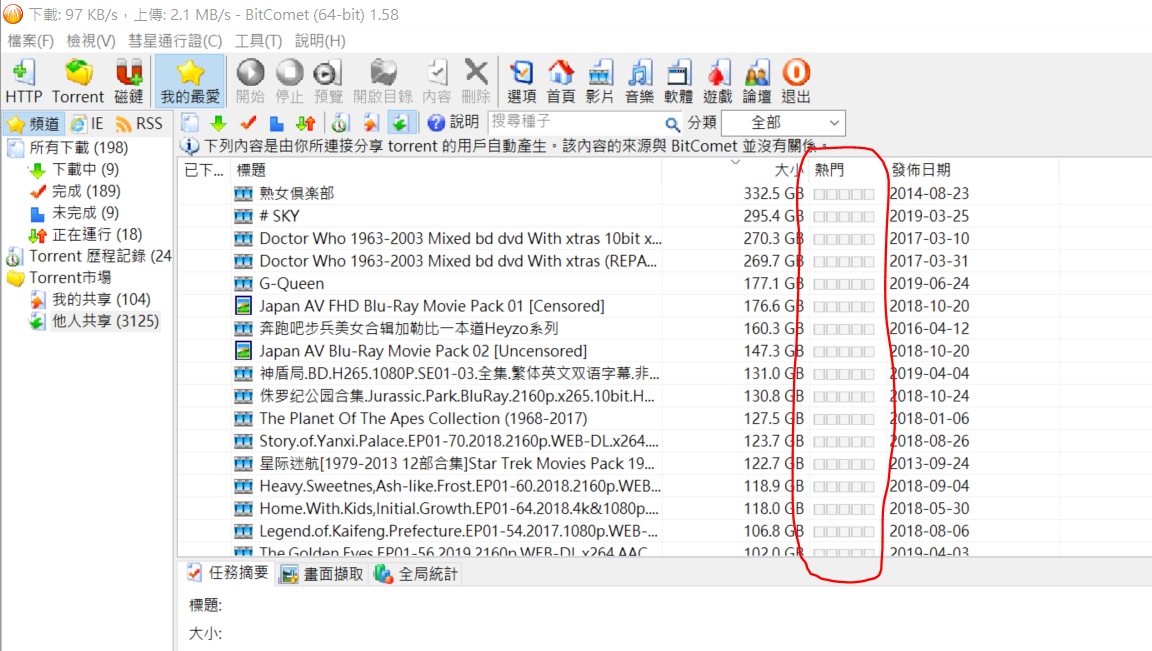Screen dimensions: 1152x651
Task: Open the 彗星通行證(C) menu
Action: click(x=175, y=40)
